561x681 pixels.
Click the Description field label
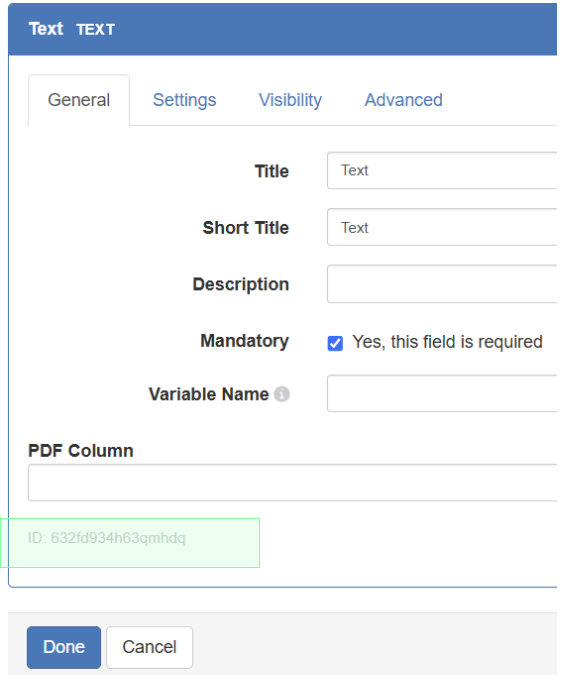pos(241,284)
